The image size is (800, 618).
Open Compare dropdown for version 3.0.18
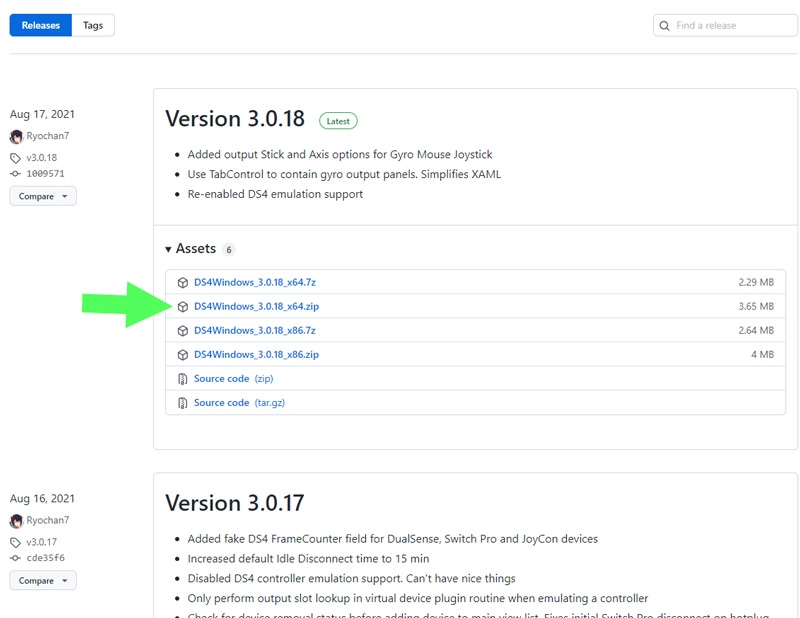[x=43, y=196]
